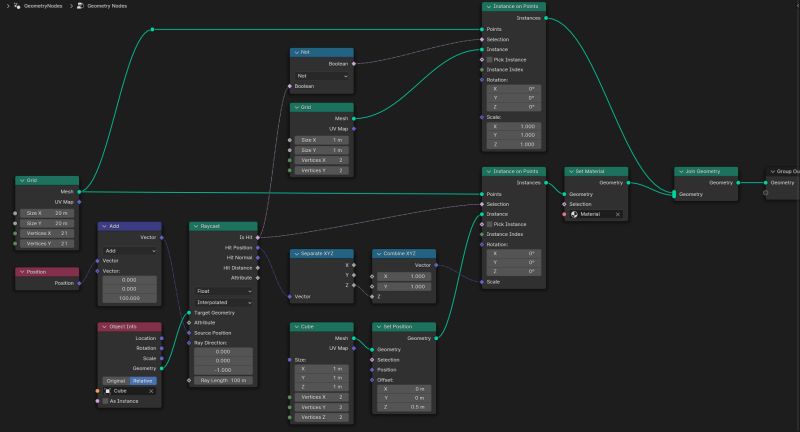
Task: Click the Geometry input socket of Join Geometry
Action: tap(674, 194)
